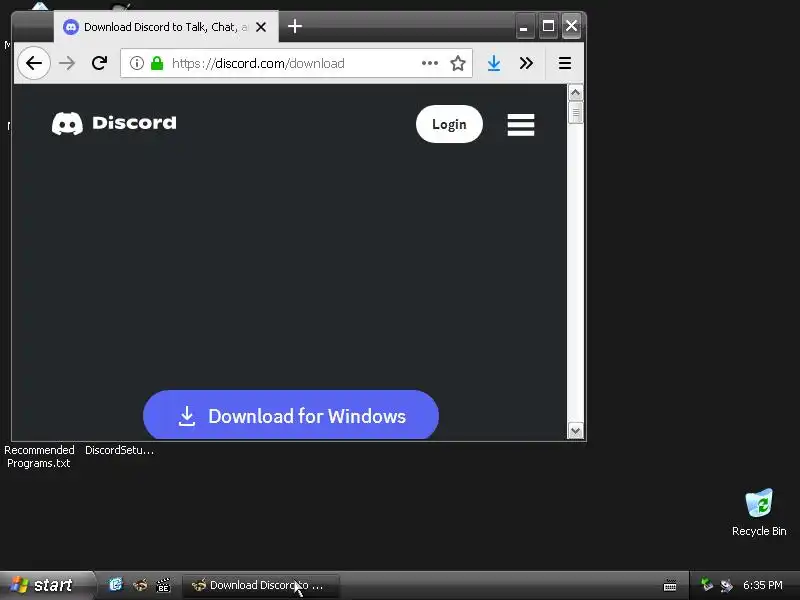Viewport: 800px width, 600px height.
Task: Open a new browser tab
Action: 295,26
